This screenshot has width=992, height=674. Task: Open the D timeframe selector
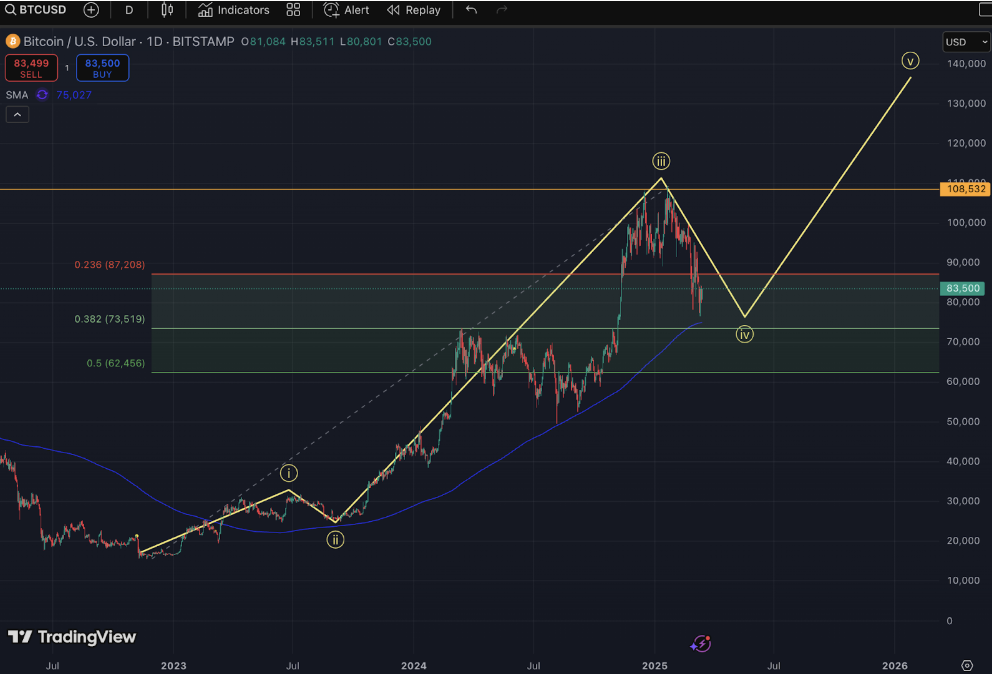click(129, 10)
